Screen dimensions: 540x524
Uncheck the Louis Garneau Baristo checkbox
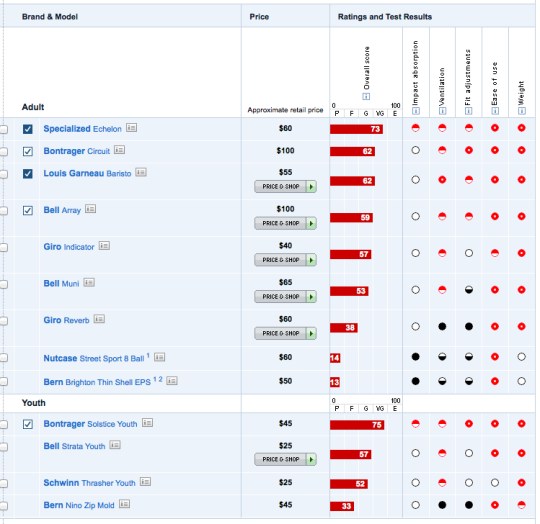pos(28,174)
